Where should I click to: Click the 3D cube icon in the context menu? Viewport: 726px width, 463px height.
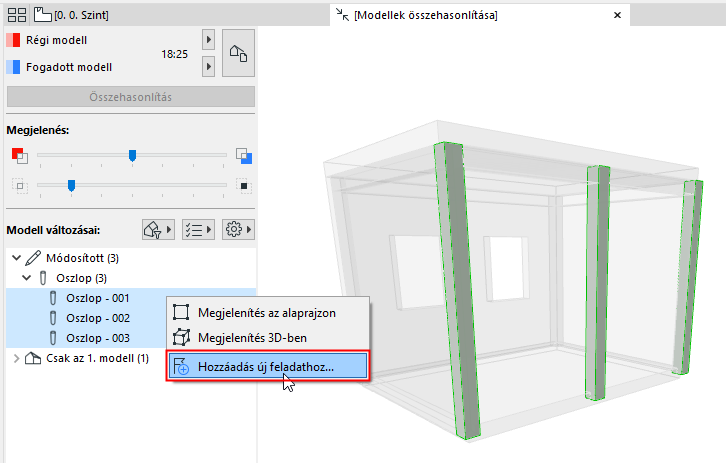point(181,338)
